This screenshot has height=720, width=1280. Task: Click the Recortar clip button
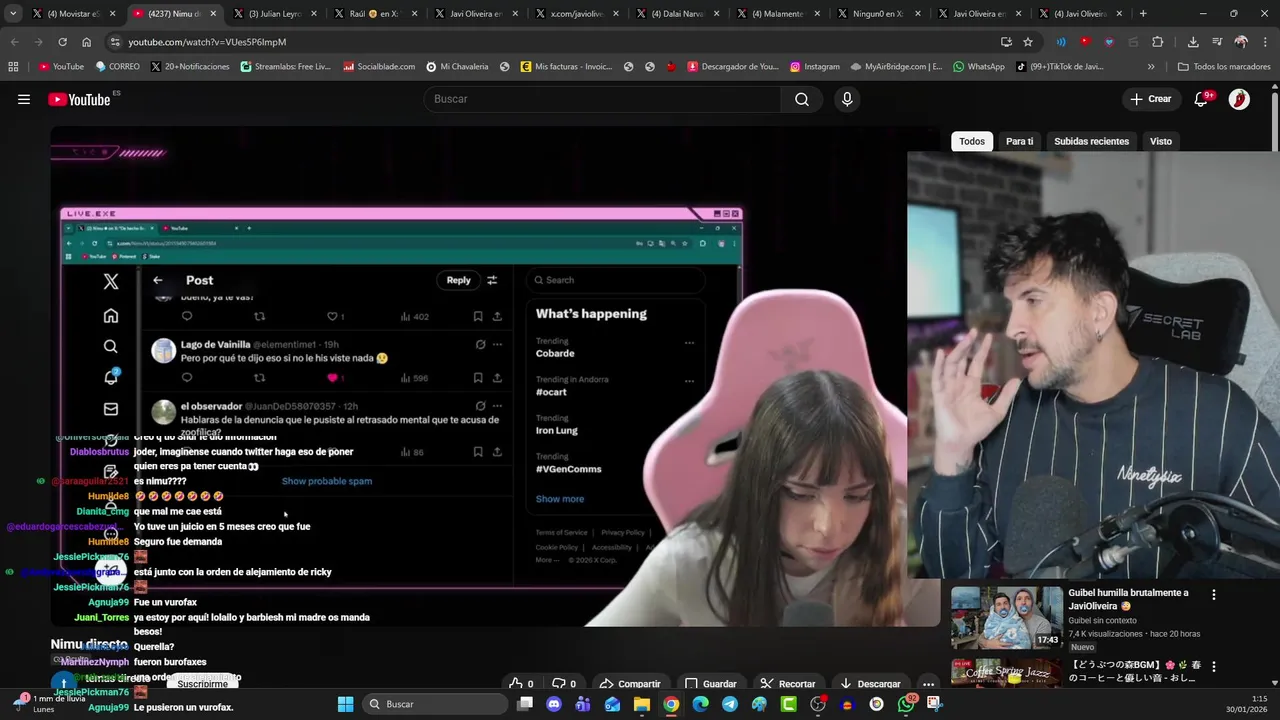click(x=787, y=684)
